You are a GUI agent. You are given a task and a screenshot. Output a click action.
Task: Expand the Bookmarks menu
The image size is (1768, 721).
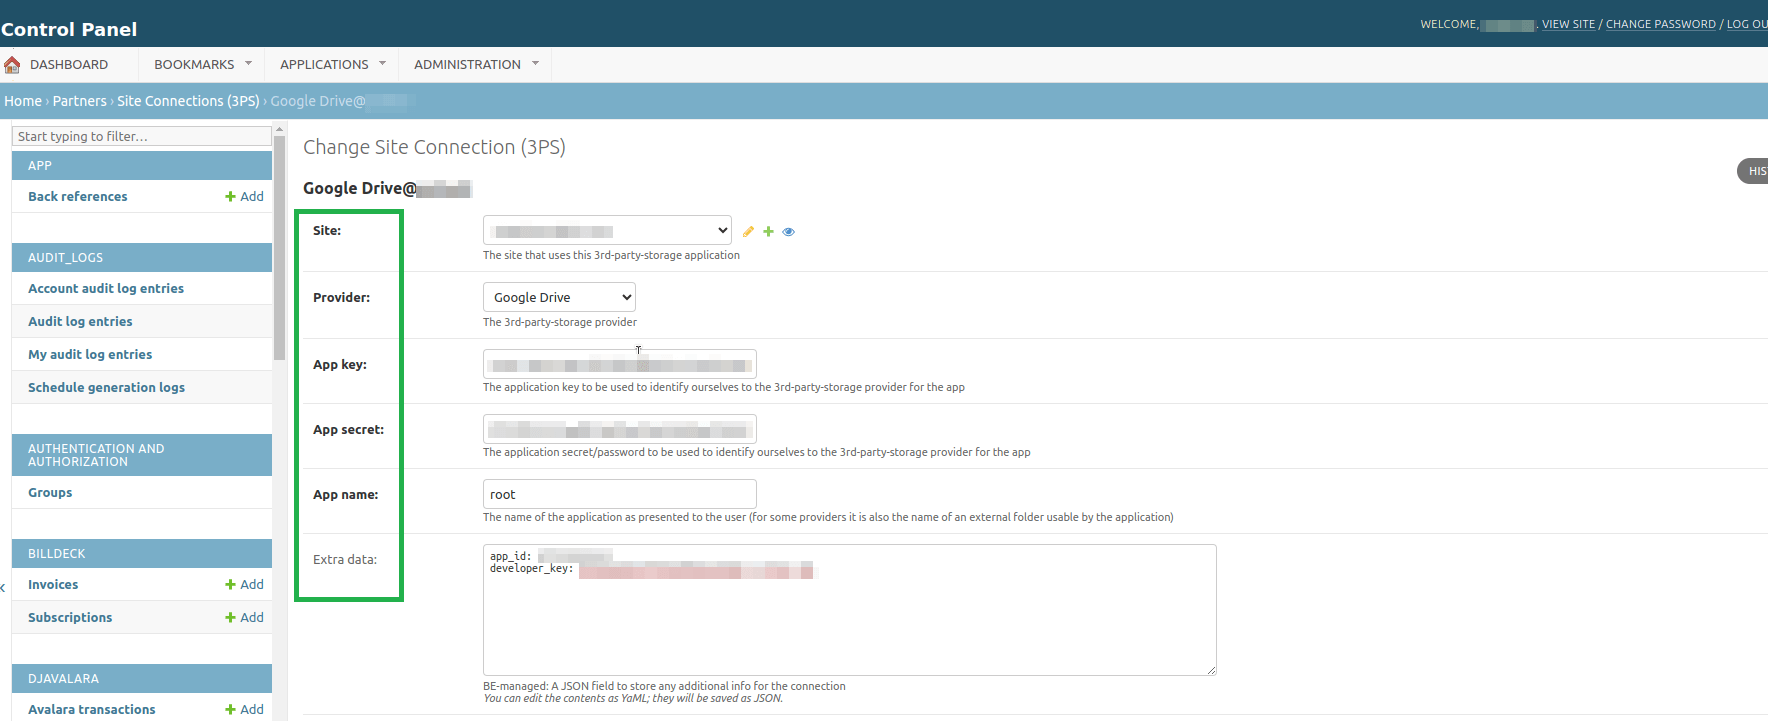(x=202, y=65)
